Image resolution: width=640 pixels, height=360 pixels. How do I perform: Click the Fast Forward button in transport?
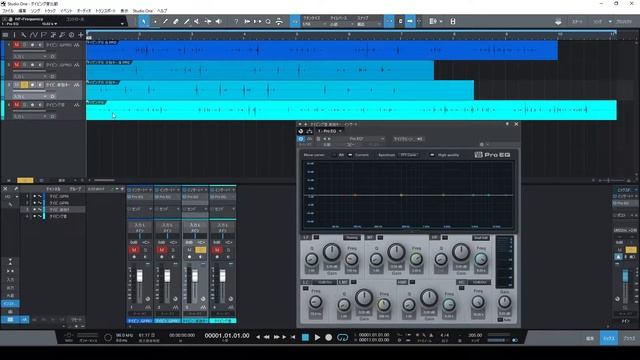(276, 337)
